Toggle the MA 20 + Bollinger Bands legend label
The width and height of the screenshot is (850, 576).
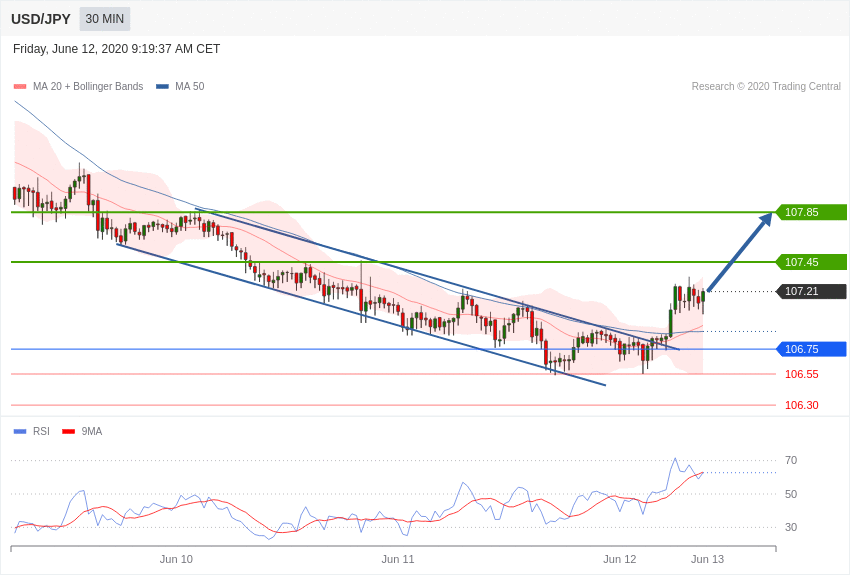tap(88, 87)
